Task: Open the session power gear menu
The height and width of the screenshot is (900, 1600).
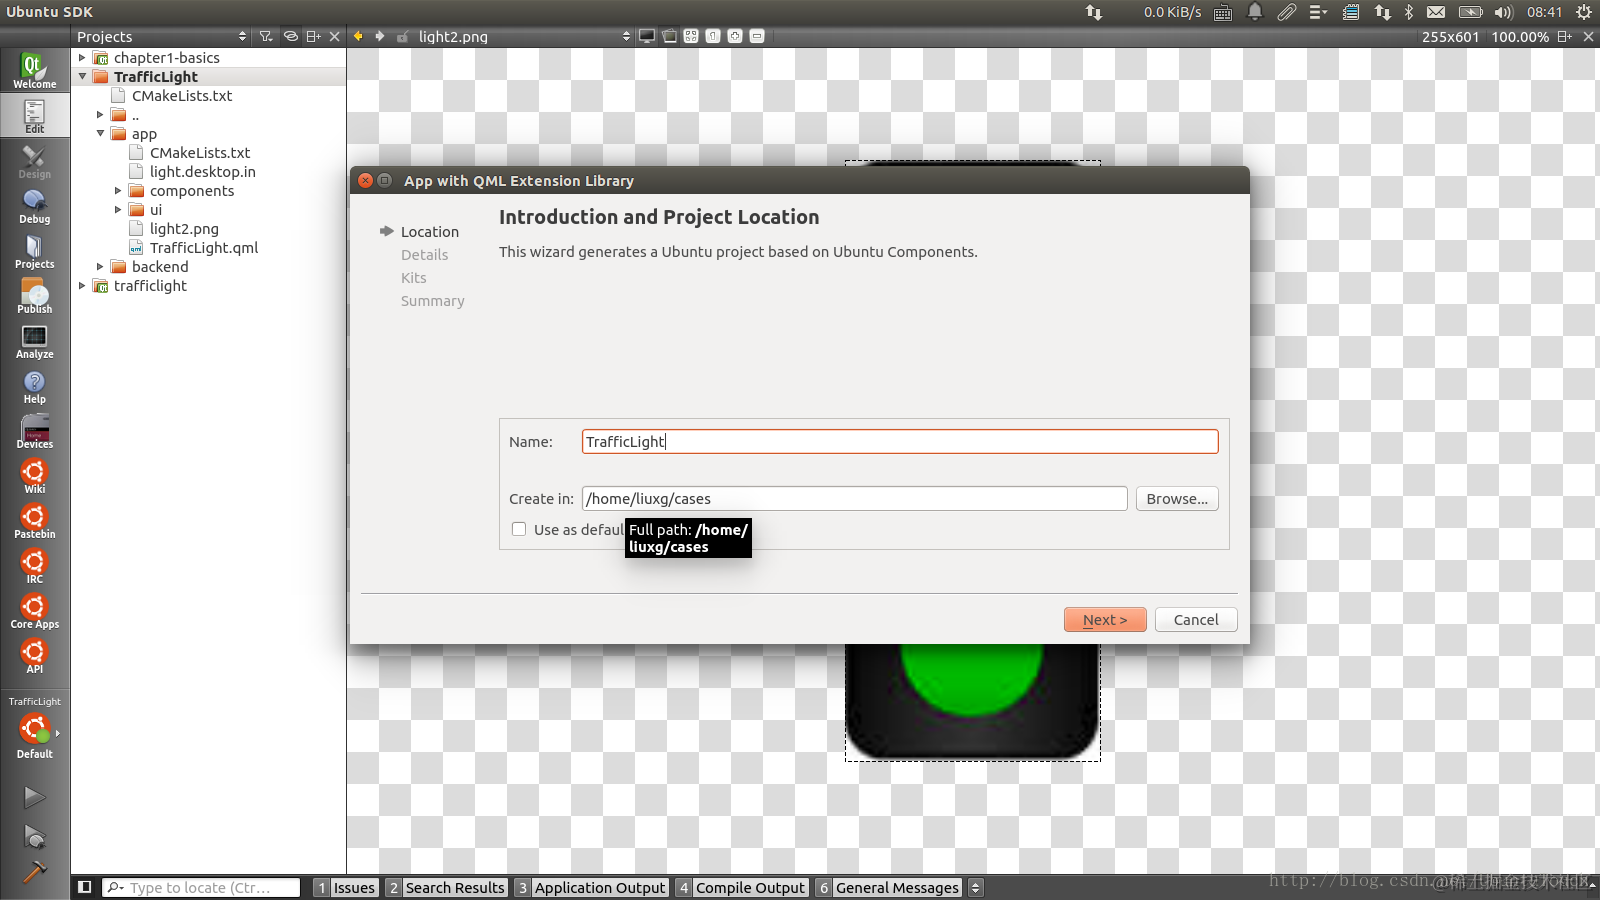Action: pyautogui.click(x=1584, y=12)
